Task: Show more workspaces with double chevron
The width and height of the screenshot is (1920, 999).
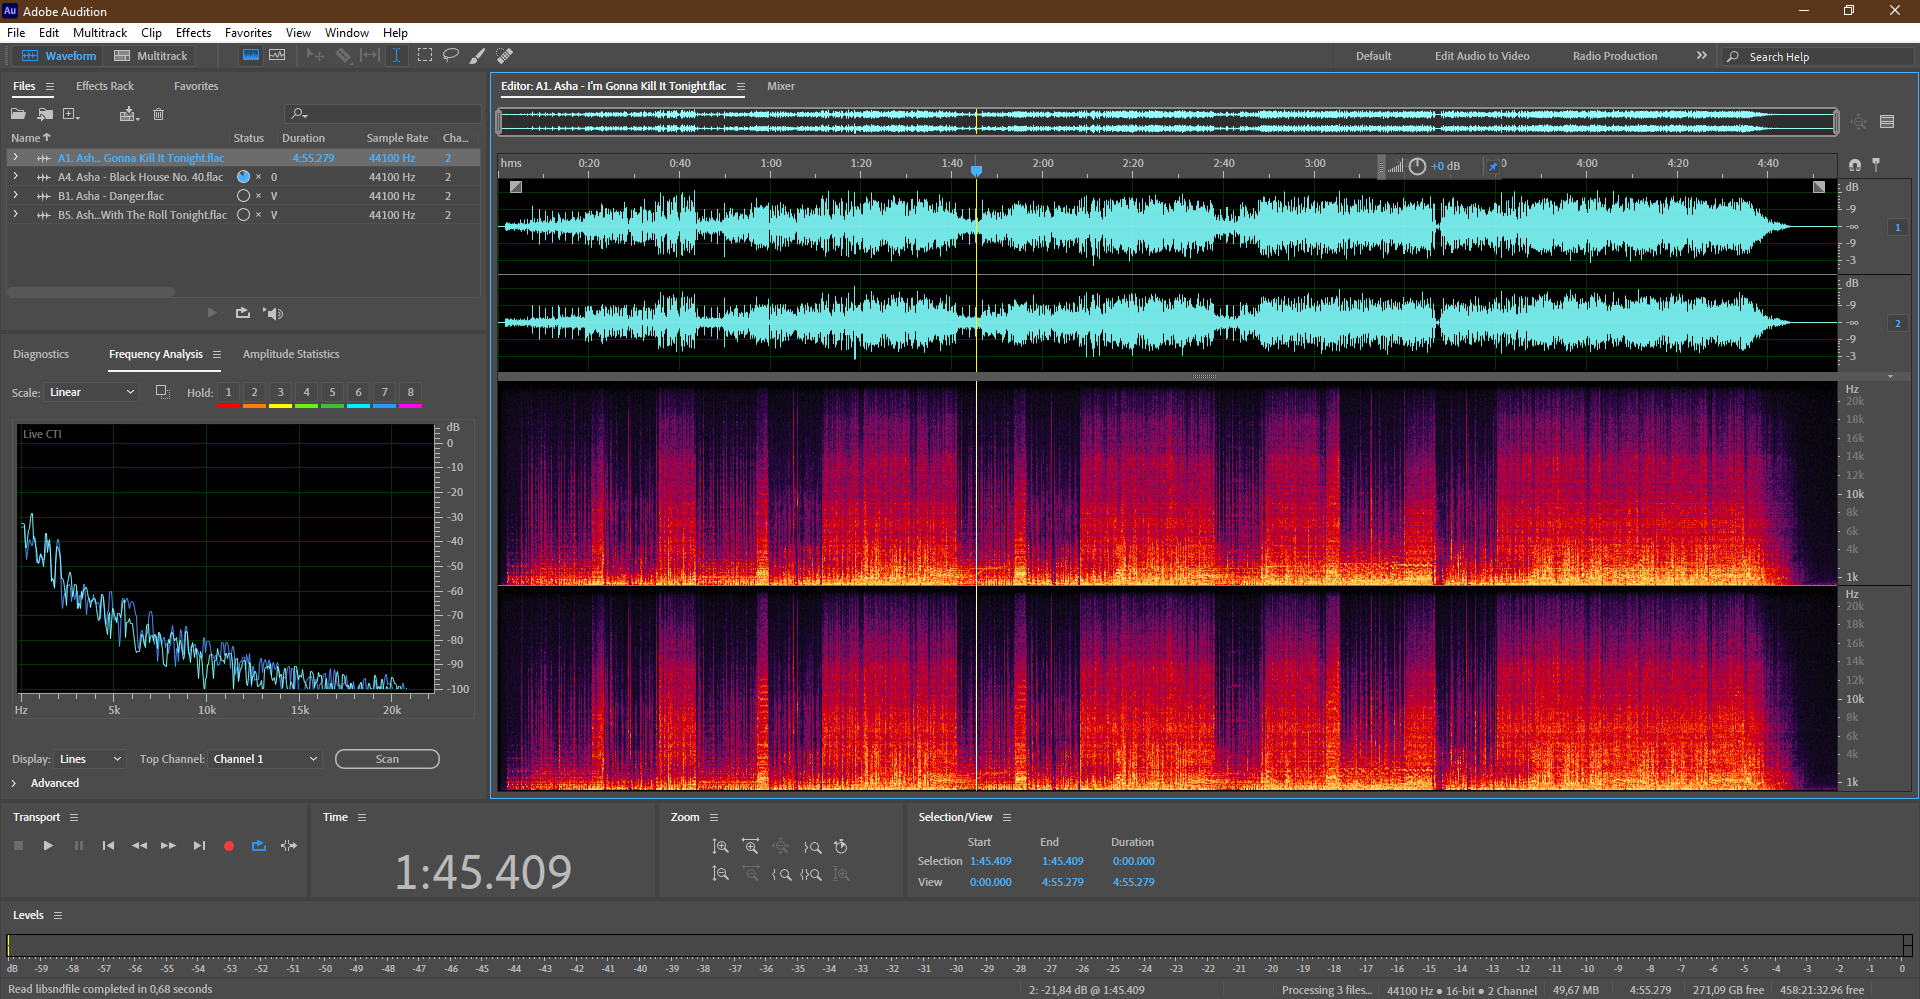Action: (1701, 56)
